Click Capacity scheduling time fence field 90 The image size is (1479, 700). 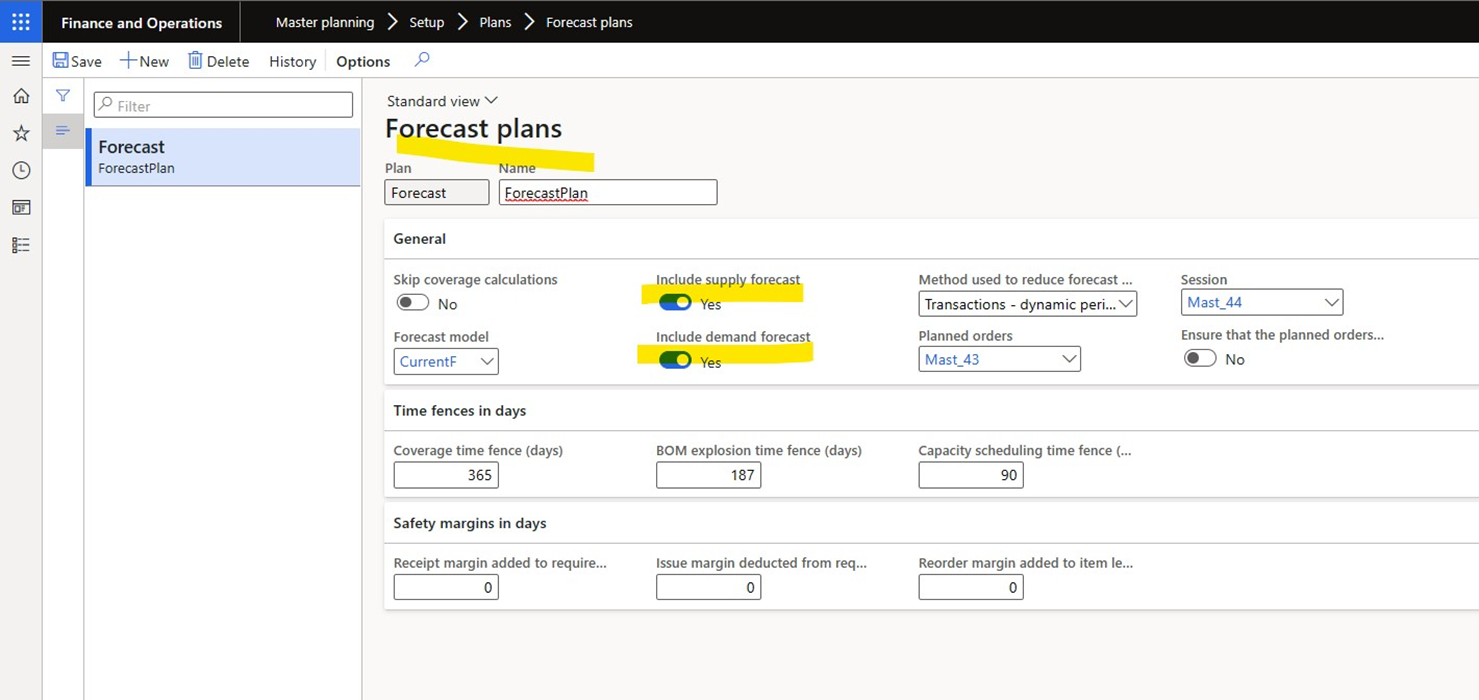pyautogui.click(x=971, y=475)
